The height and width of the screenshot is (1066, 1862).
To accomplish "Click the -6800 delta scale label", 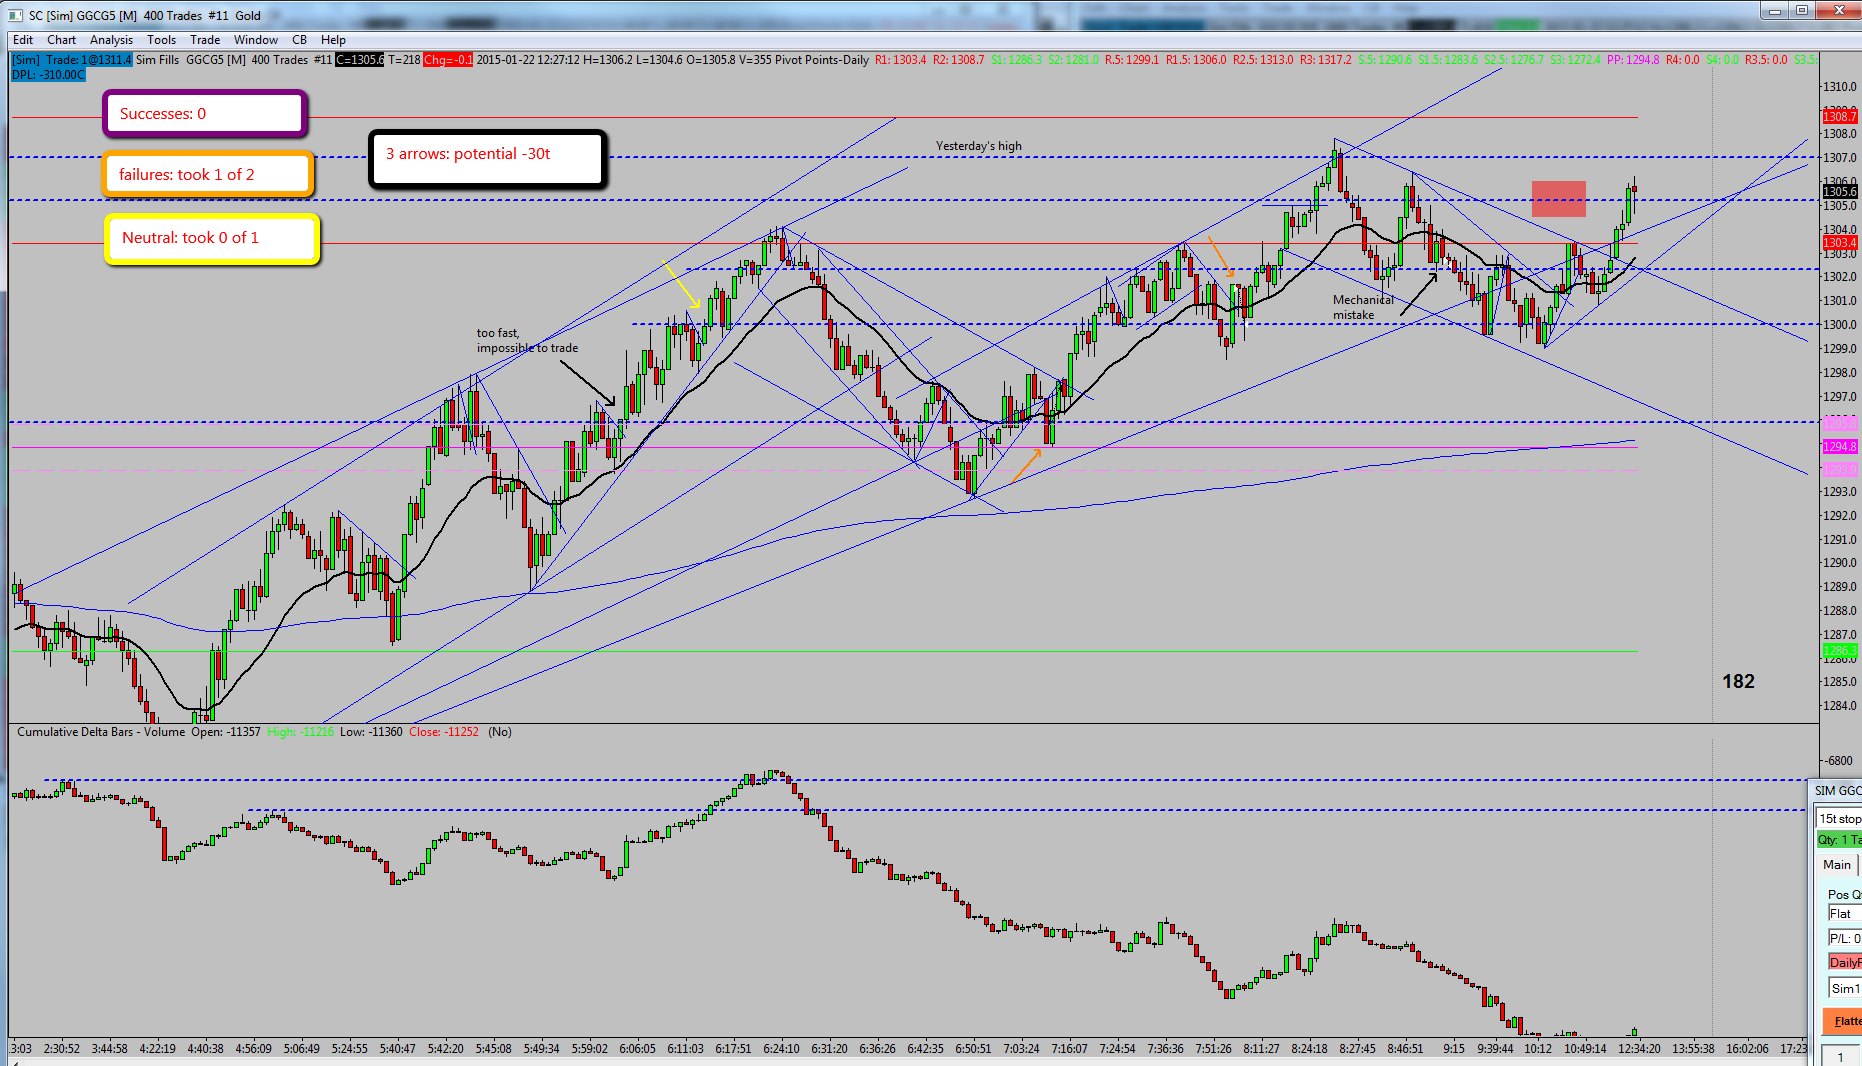I will [1838, 761].
